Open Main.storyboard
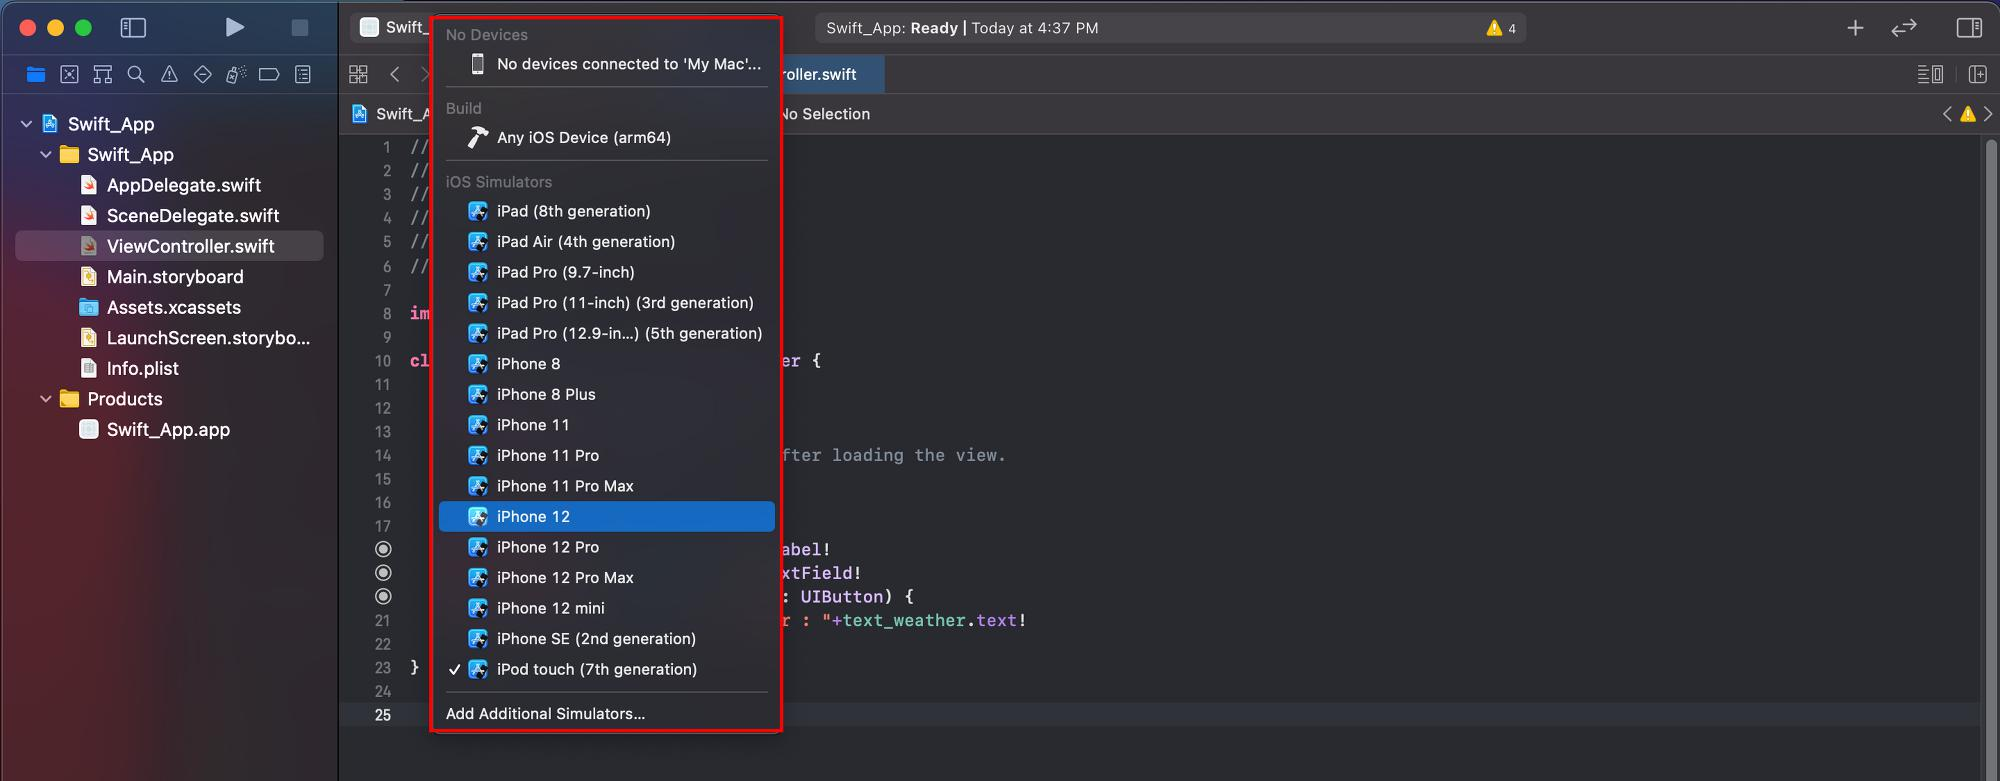This screenshot has height=781, width=2000. [175, 277]
